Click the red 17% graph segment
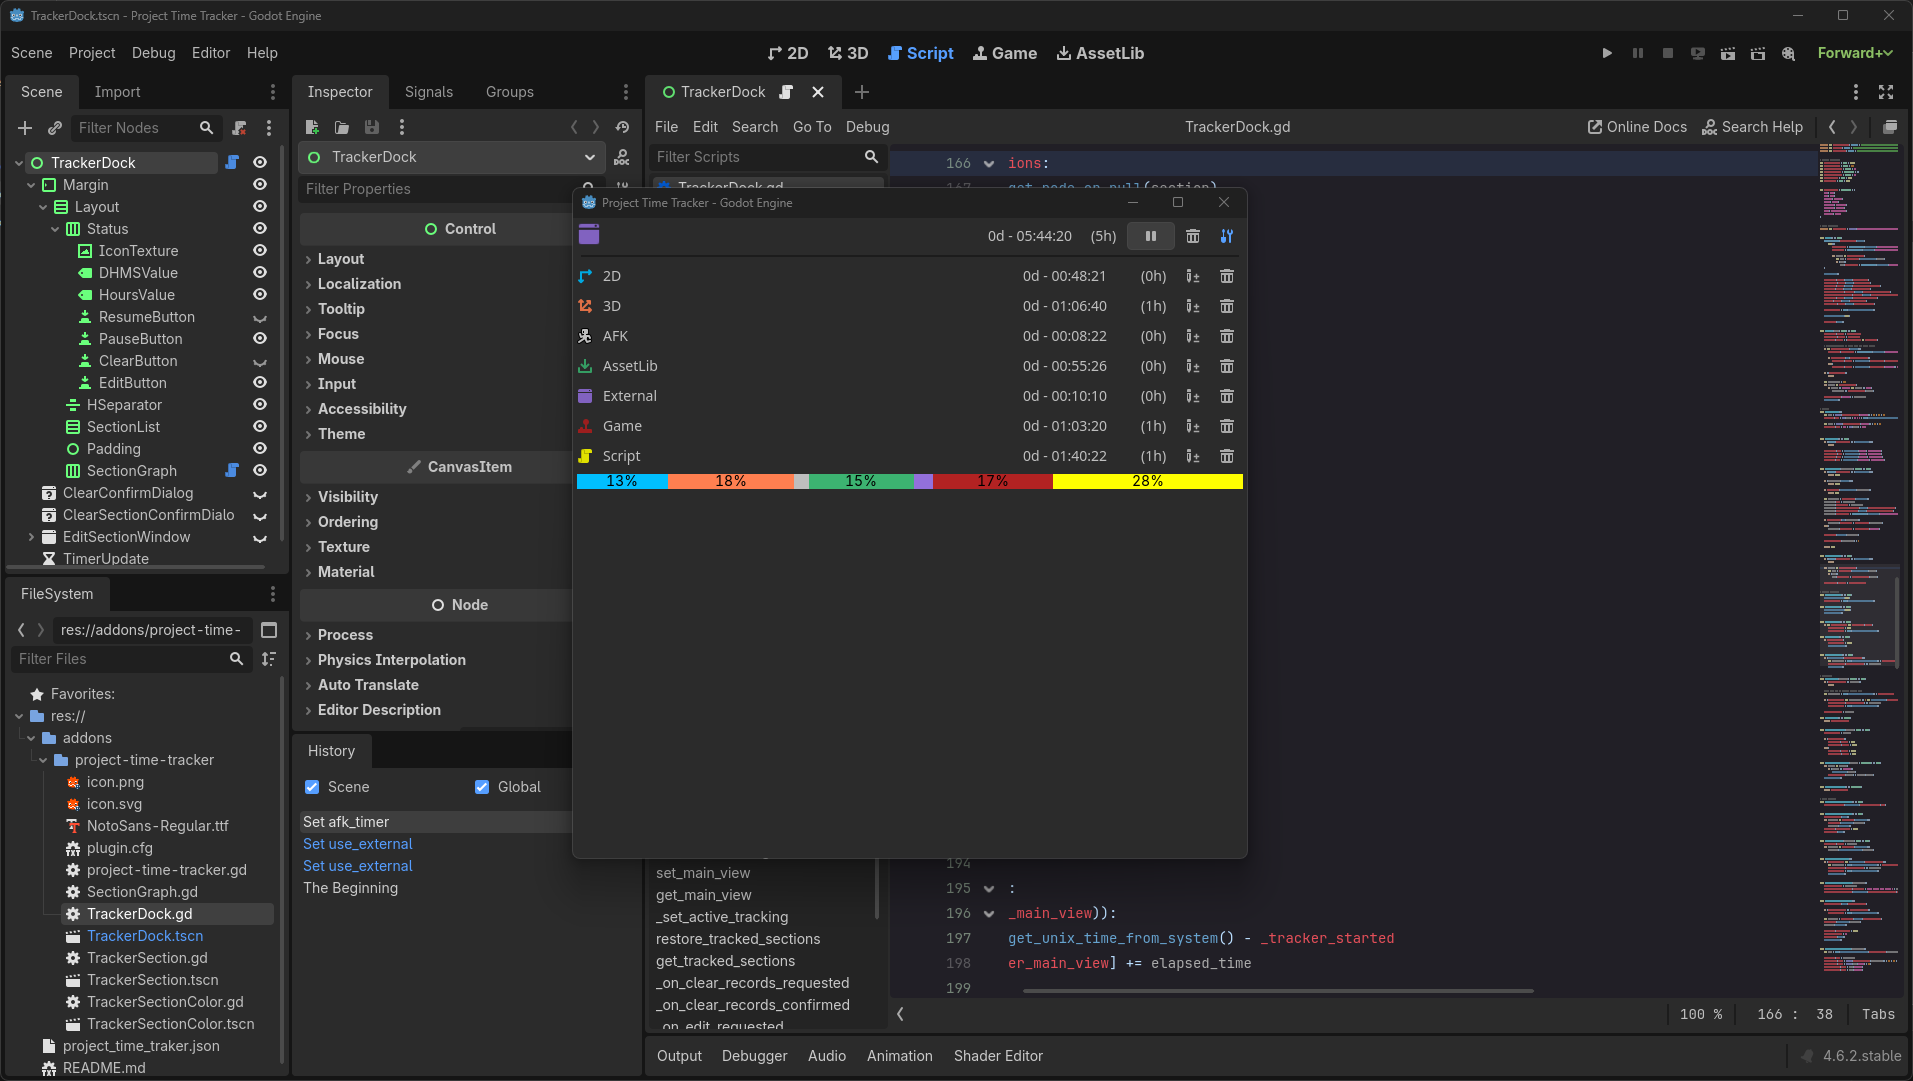The image size is (1913, 1081). (x=993, y=481)
